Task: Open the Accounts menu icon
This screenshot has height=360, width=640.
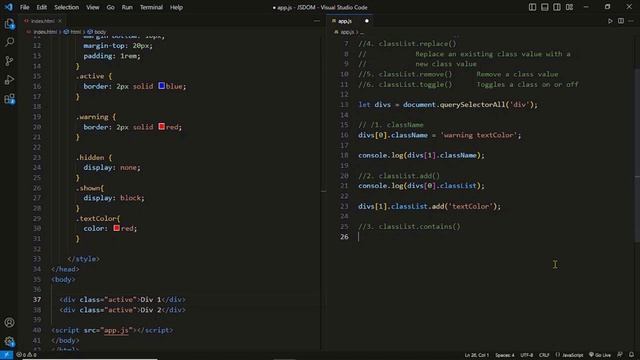Action: [9, 322]
